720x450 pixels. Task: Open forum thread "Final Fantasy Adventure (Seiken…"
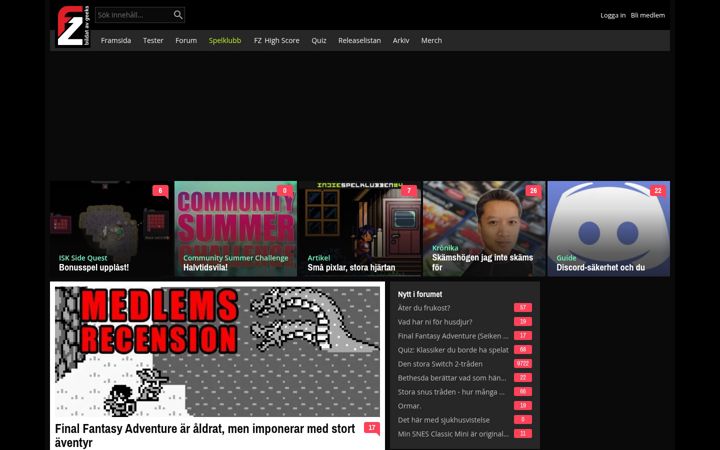pyautogui.click(x=453, y=336)
